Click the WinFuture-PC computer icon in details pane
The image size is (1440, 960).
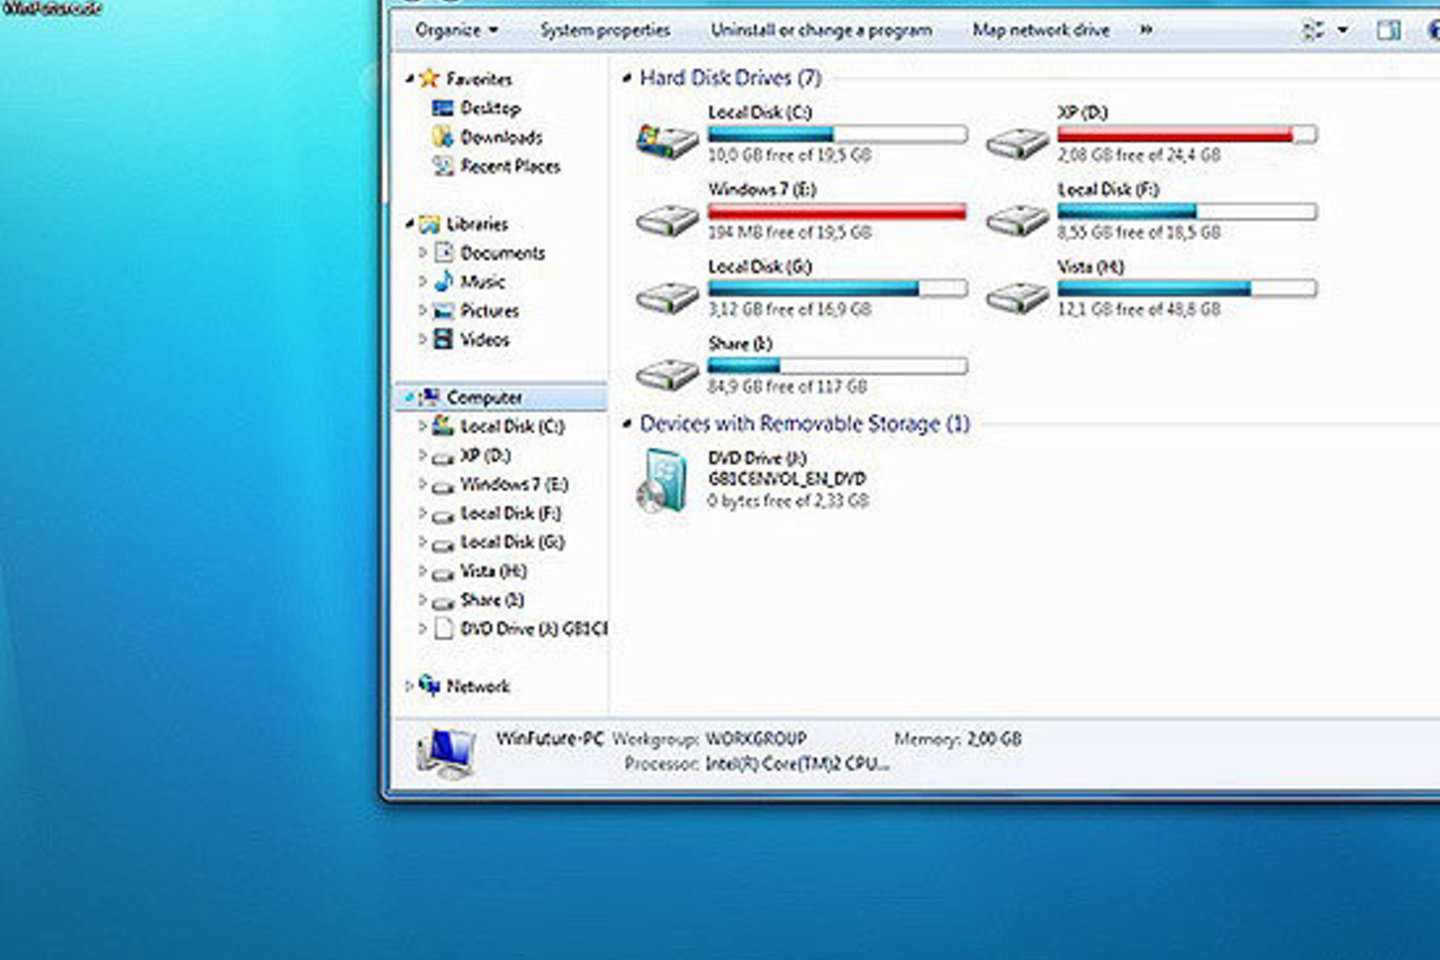tap(445, 753)
